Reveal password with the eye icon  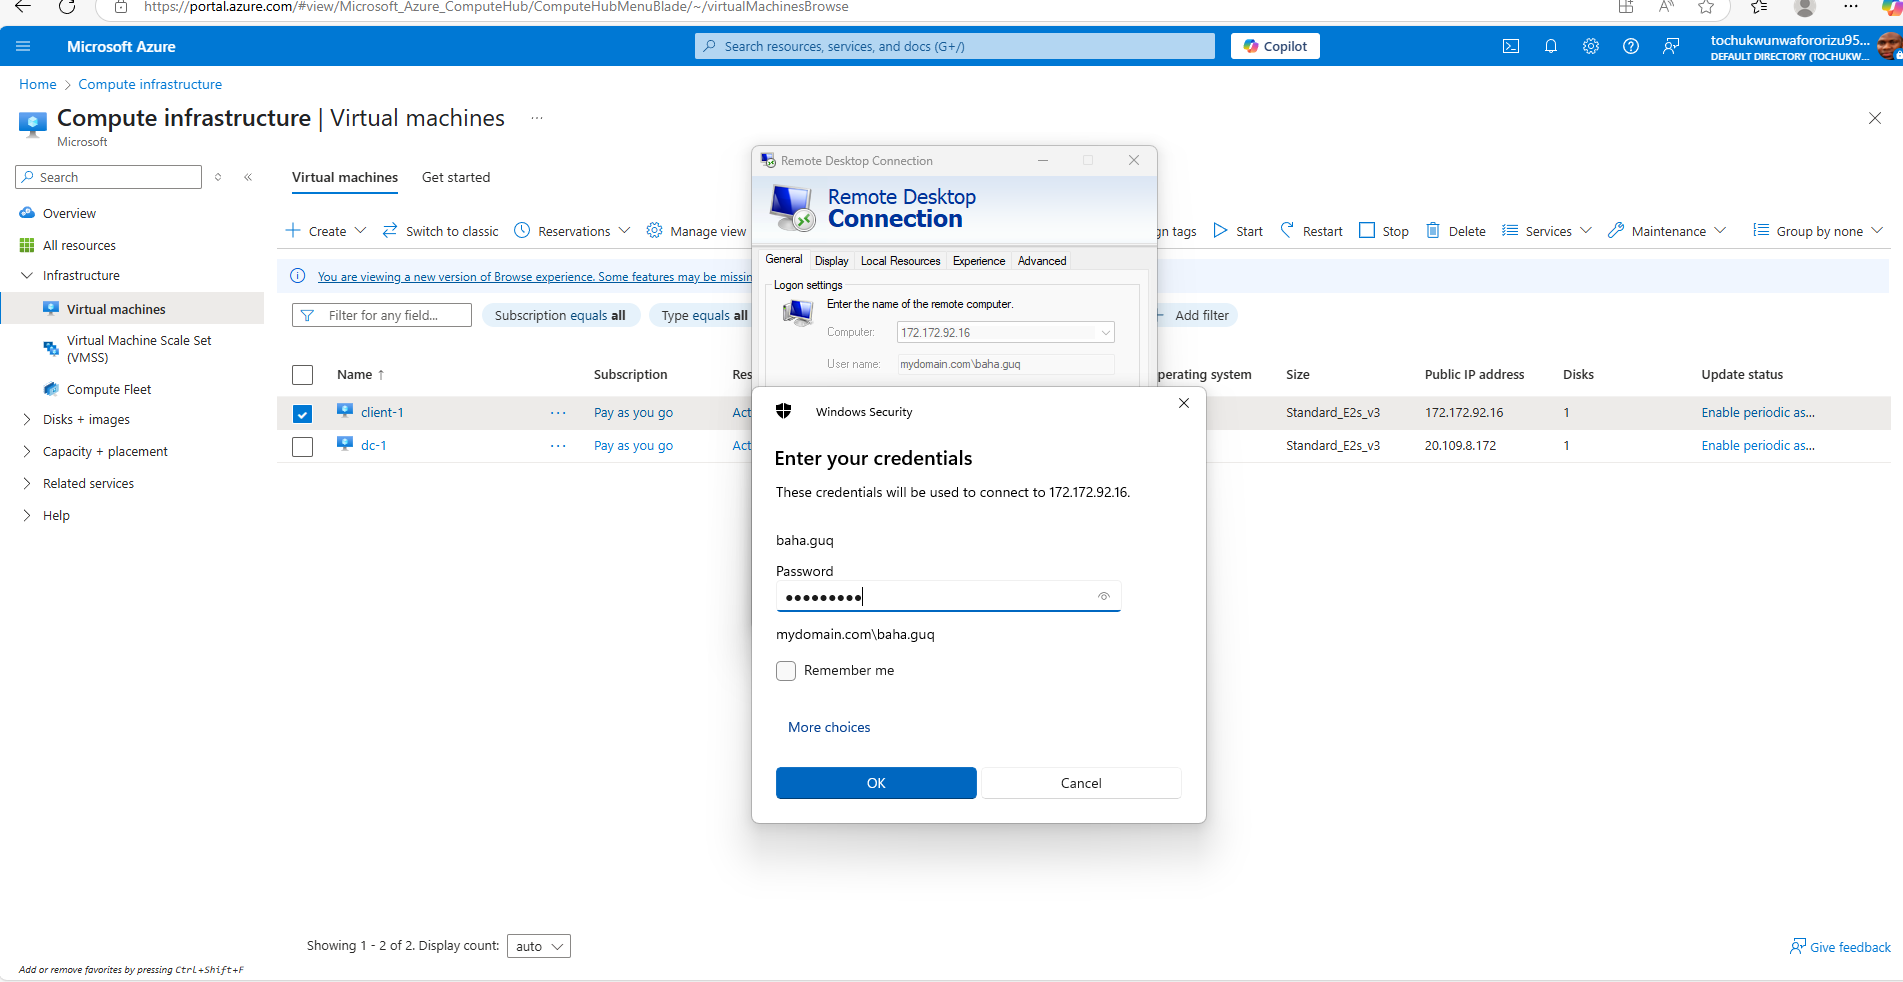pyautogui.click(x=1104, y=597)
